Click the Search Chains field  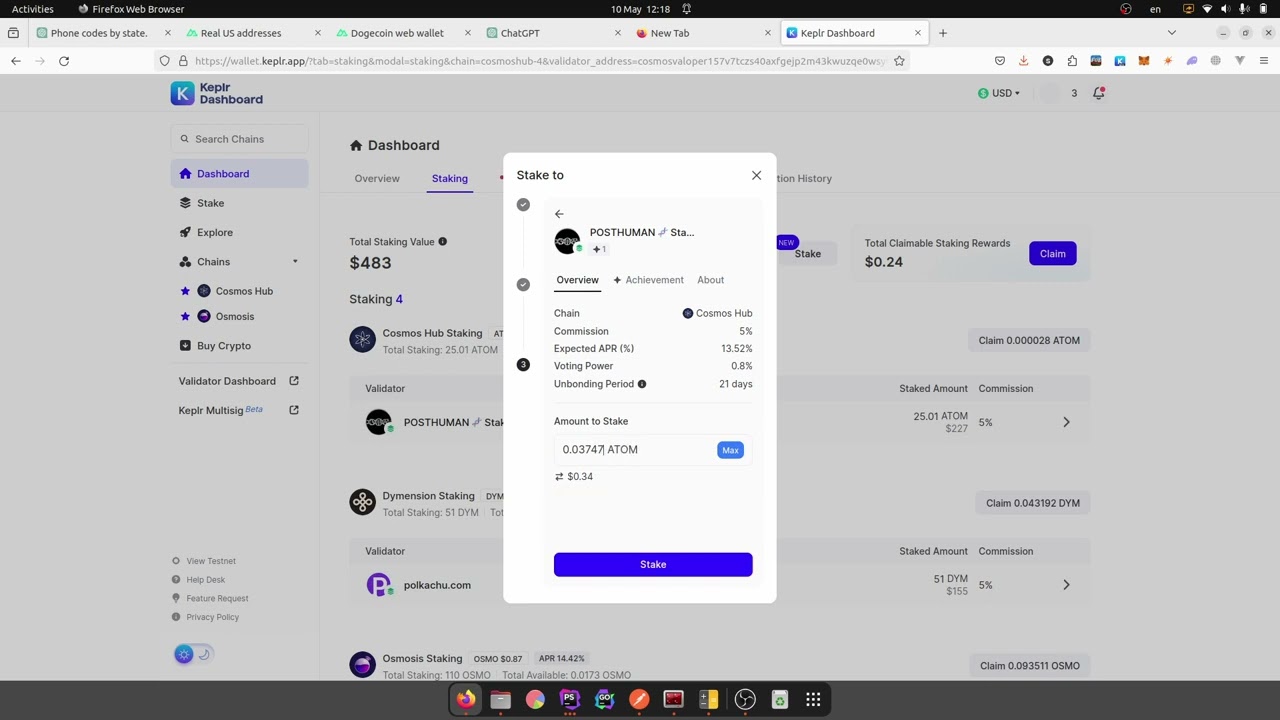click(x=239, y=139)
